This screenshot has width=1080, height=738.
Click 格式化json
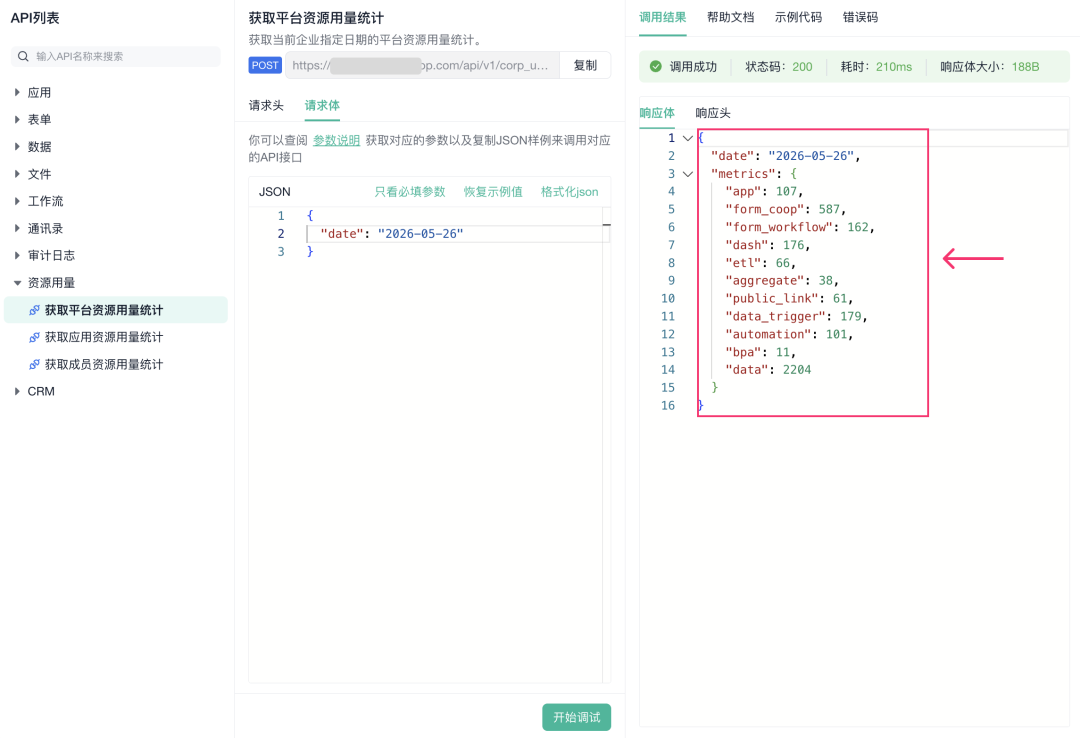point(570,192)
